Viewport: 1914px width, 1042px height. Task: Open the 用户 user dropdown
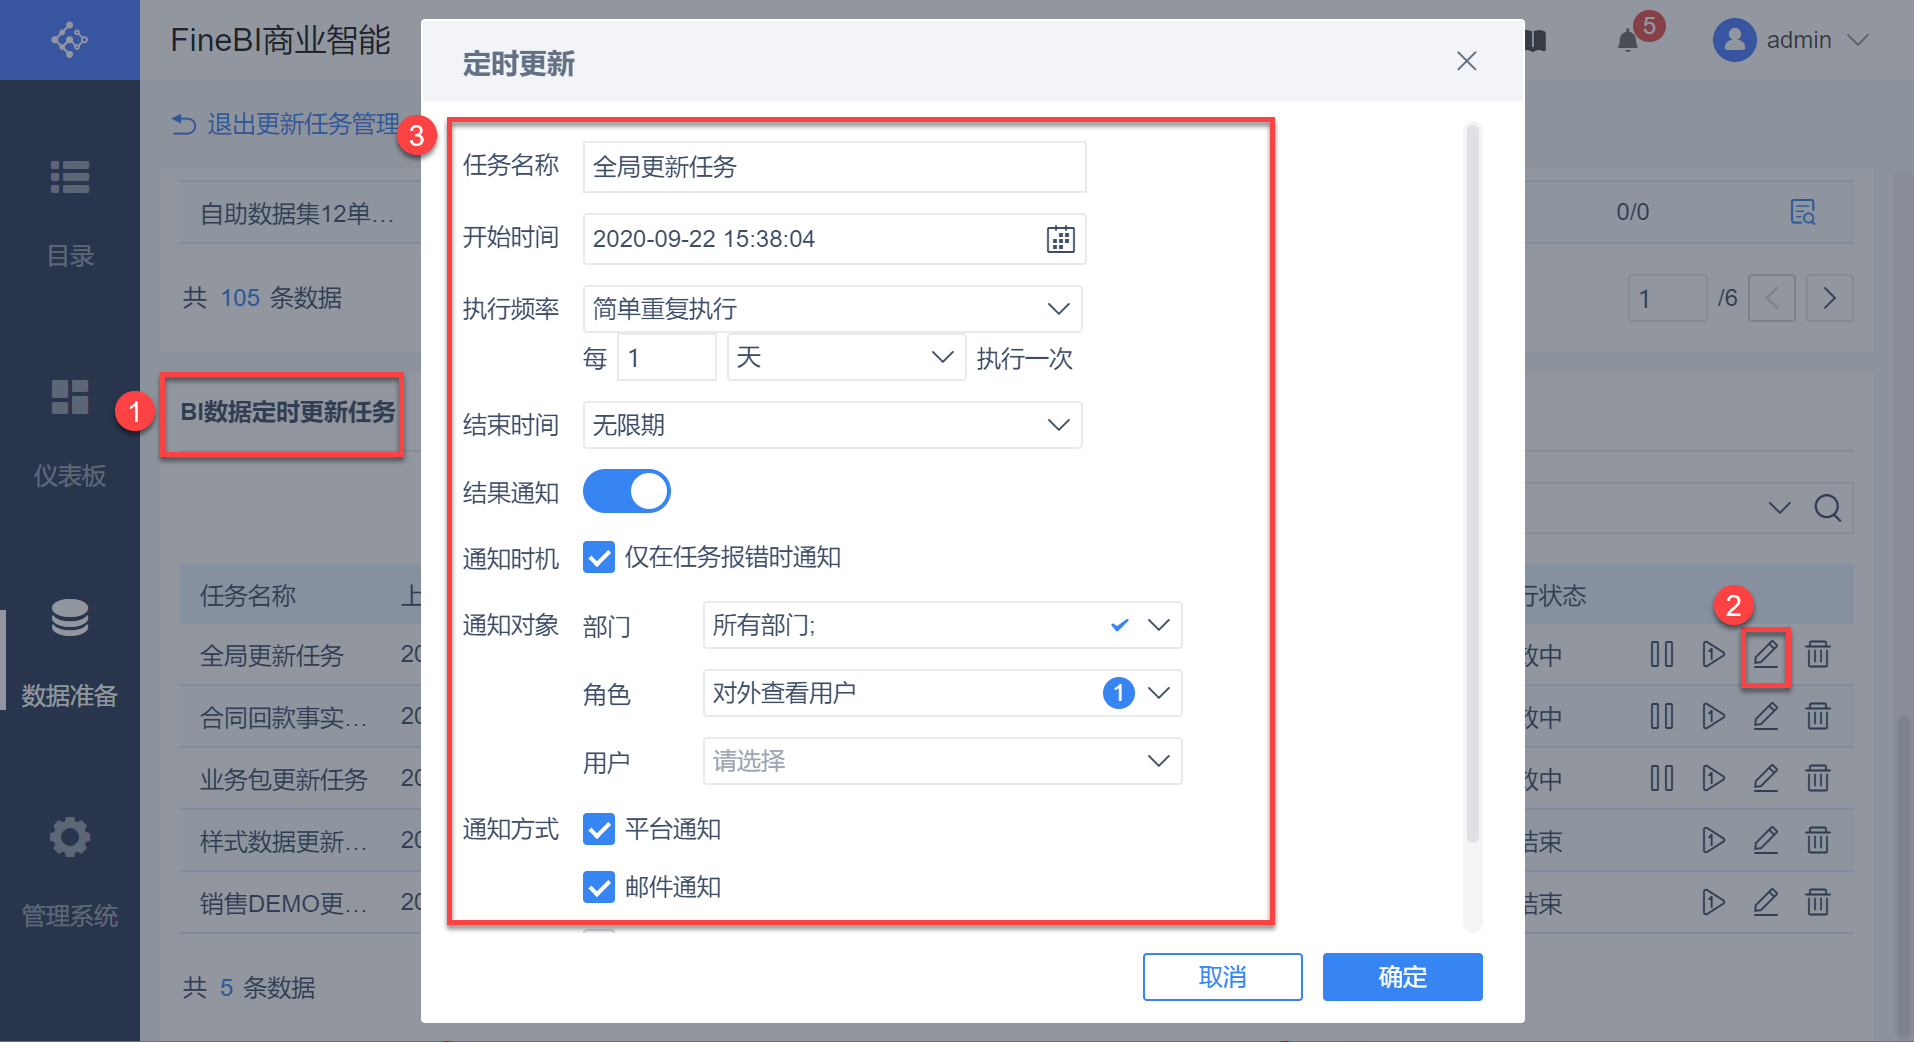pyautogui.click(x=942, y=761)
